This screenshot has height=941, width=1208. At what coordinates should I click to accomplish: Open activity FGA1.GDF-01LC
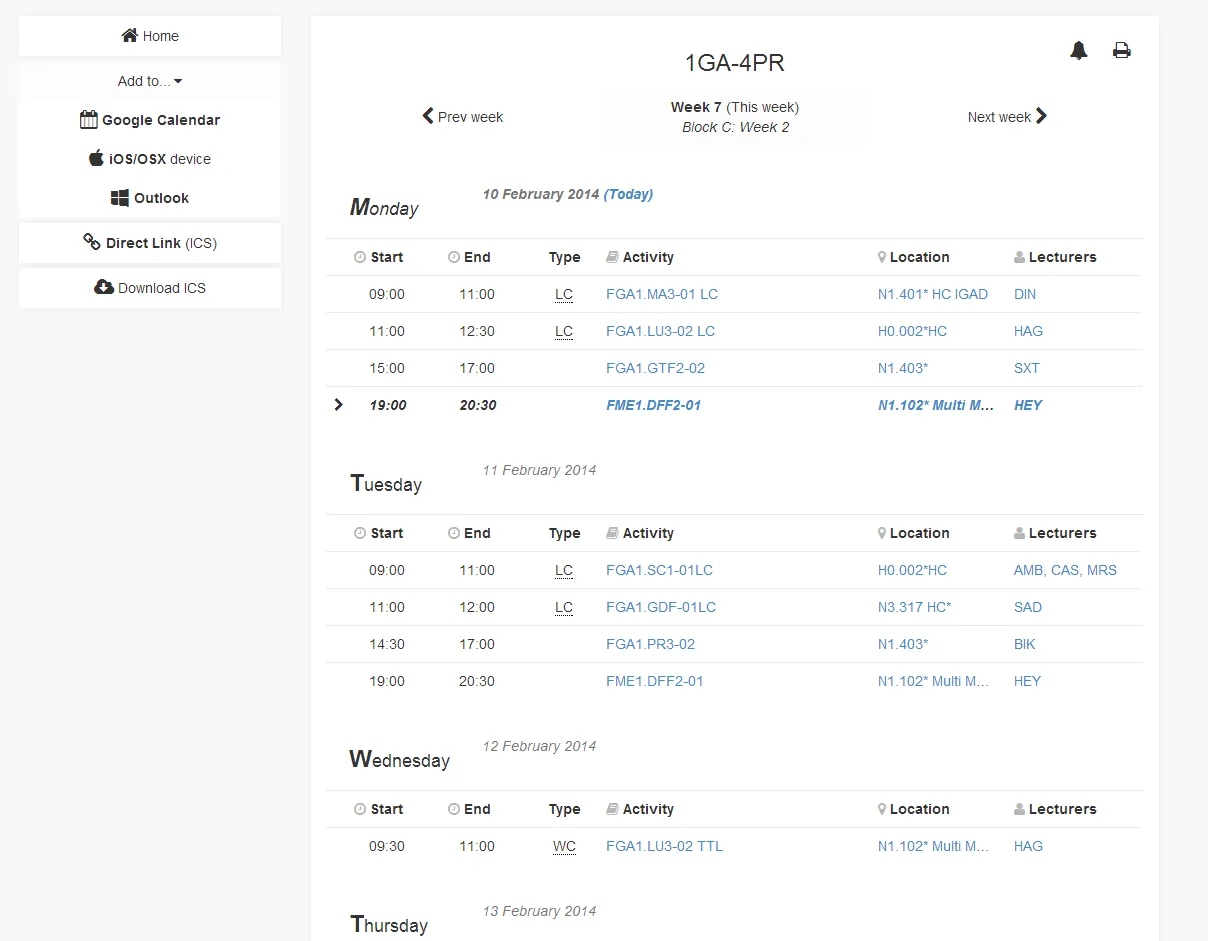point(661,607)
